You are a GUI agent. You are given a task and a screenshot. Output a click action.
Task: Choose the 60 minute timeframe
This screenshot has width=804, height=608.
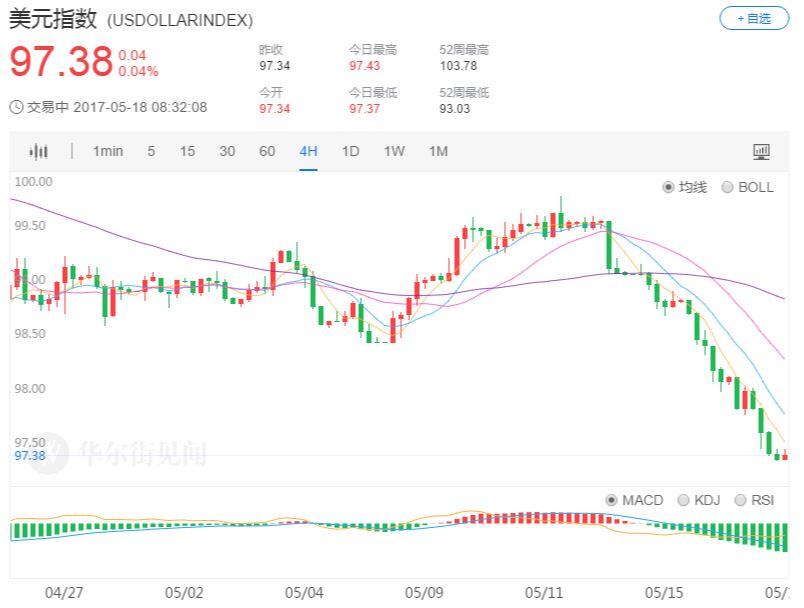coord(267,151)
